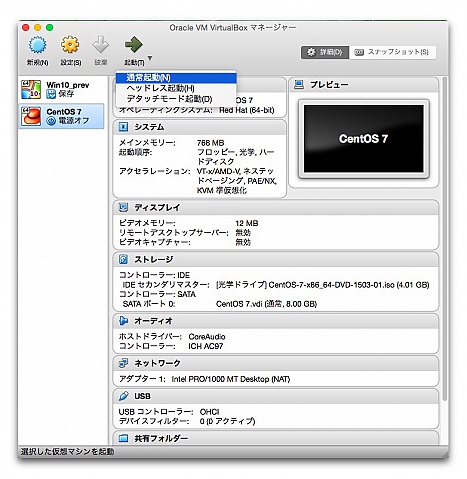Screen dimensions: 467x479
Task: Click the Win10_prev OS icon
Action: pos(31,89)
